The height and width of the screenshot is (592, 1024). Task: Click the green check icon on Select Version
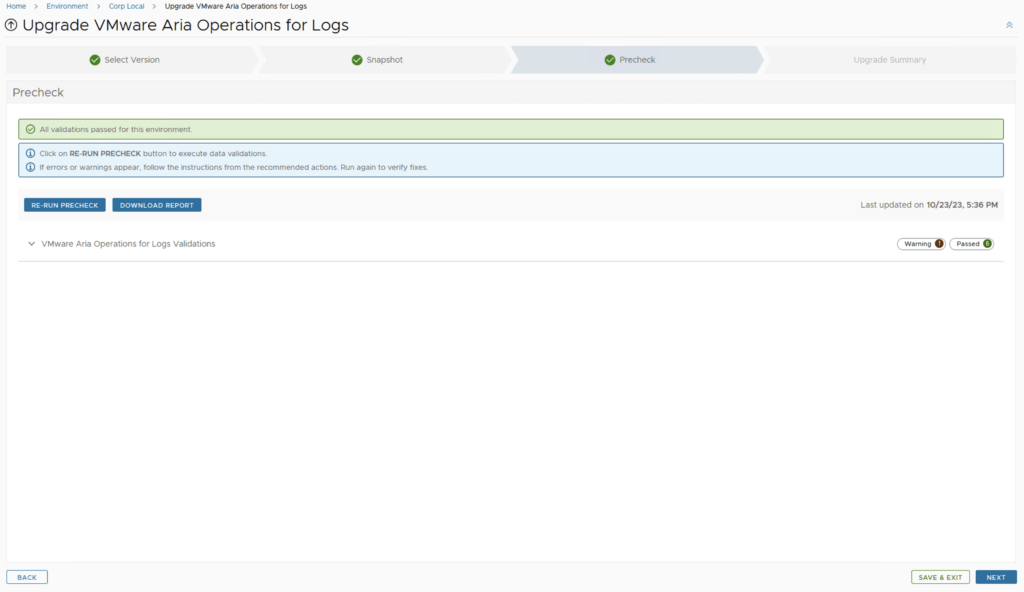pyautogui.click(x=95, y=60)
